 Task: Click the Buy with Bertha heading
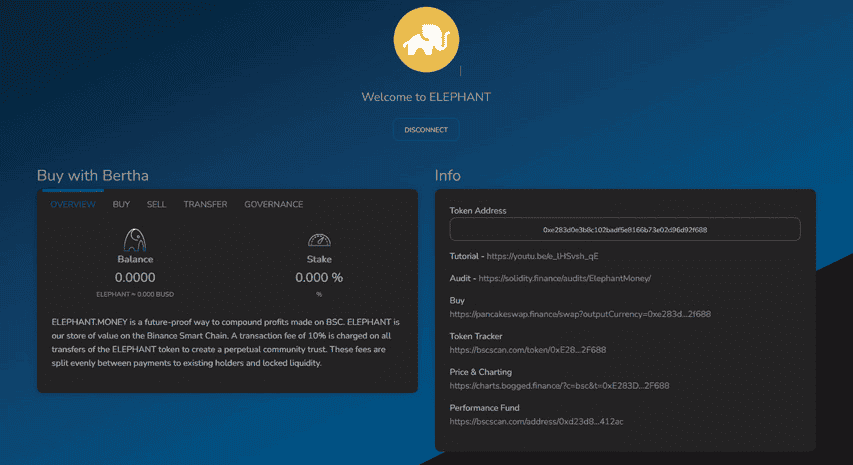point(92,176)
